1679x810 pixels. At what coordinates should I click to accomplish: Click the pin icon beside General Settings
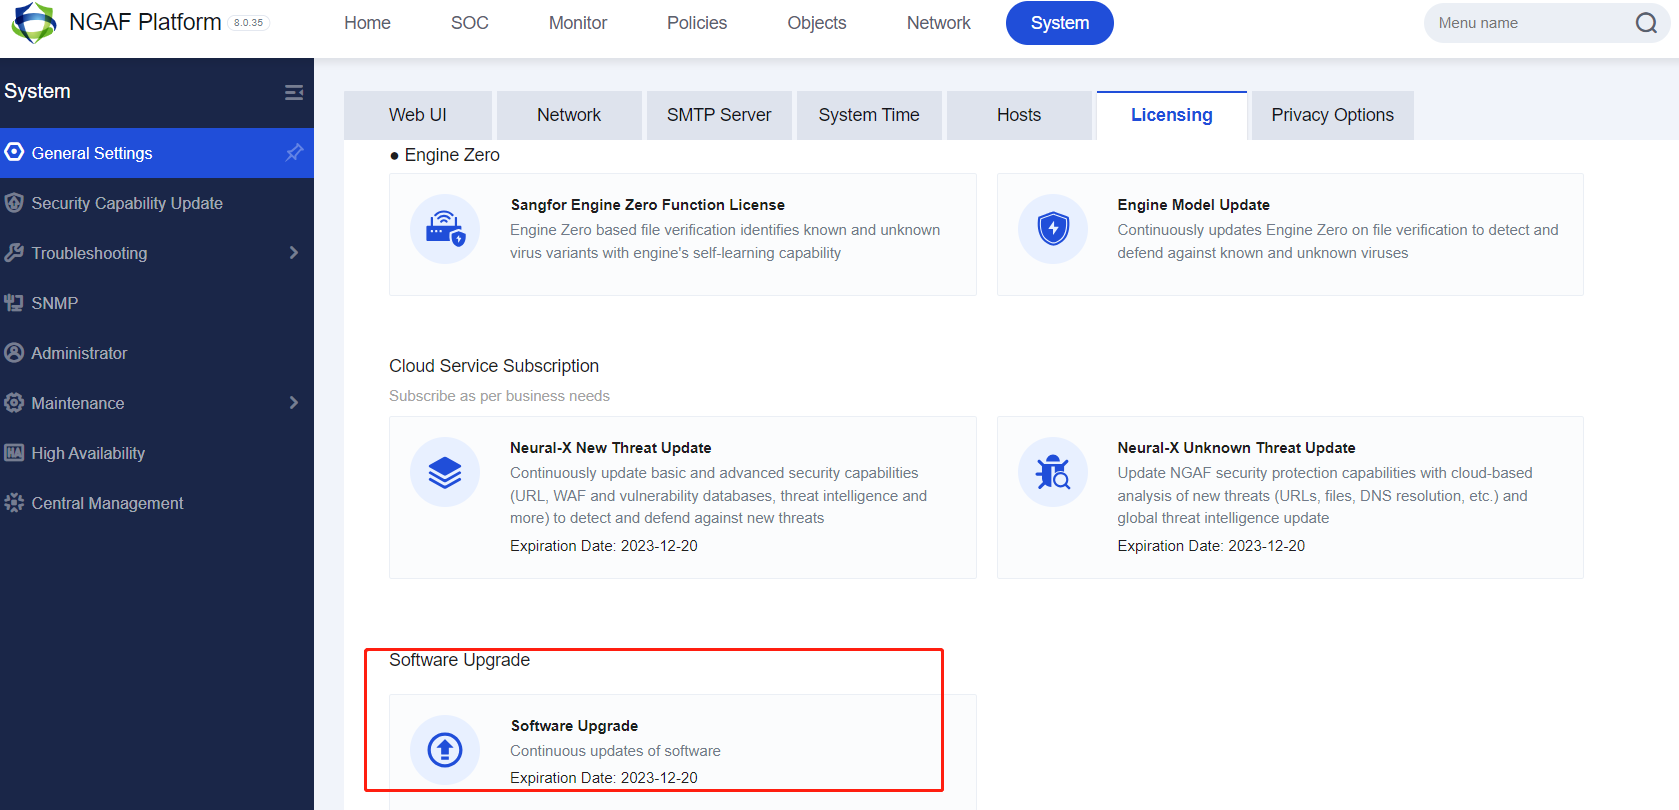(294, 153)
